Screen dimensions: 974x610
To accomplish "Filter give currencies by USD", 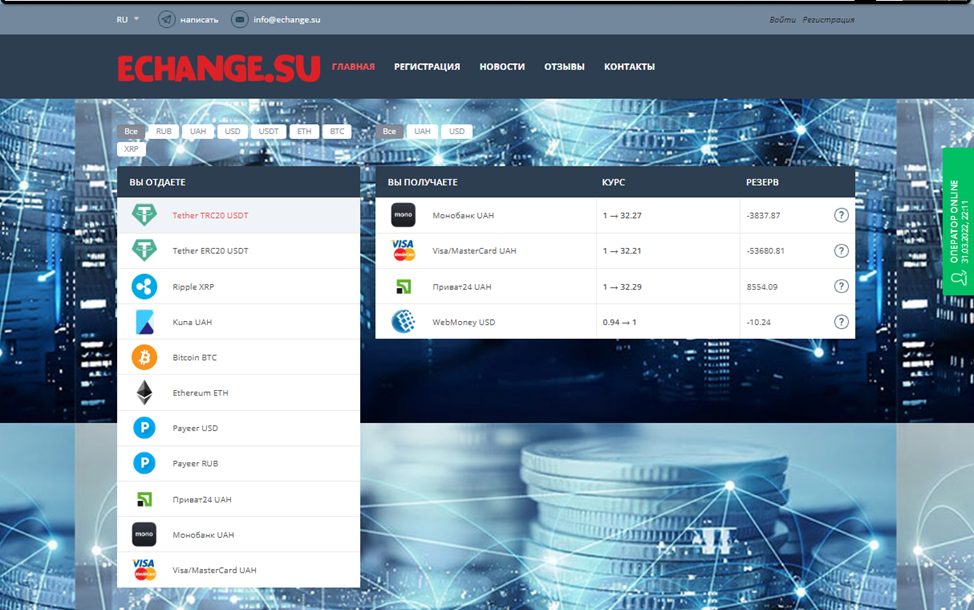I will 232,131.
